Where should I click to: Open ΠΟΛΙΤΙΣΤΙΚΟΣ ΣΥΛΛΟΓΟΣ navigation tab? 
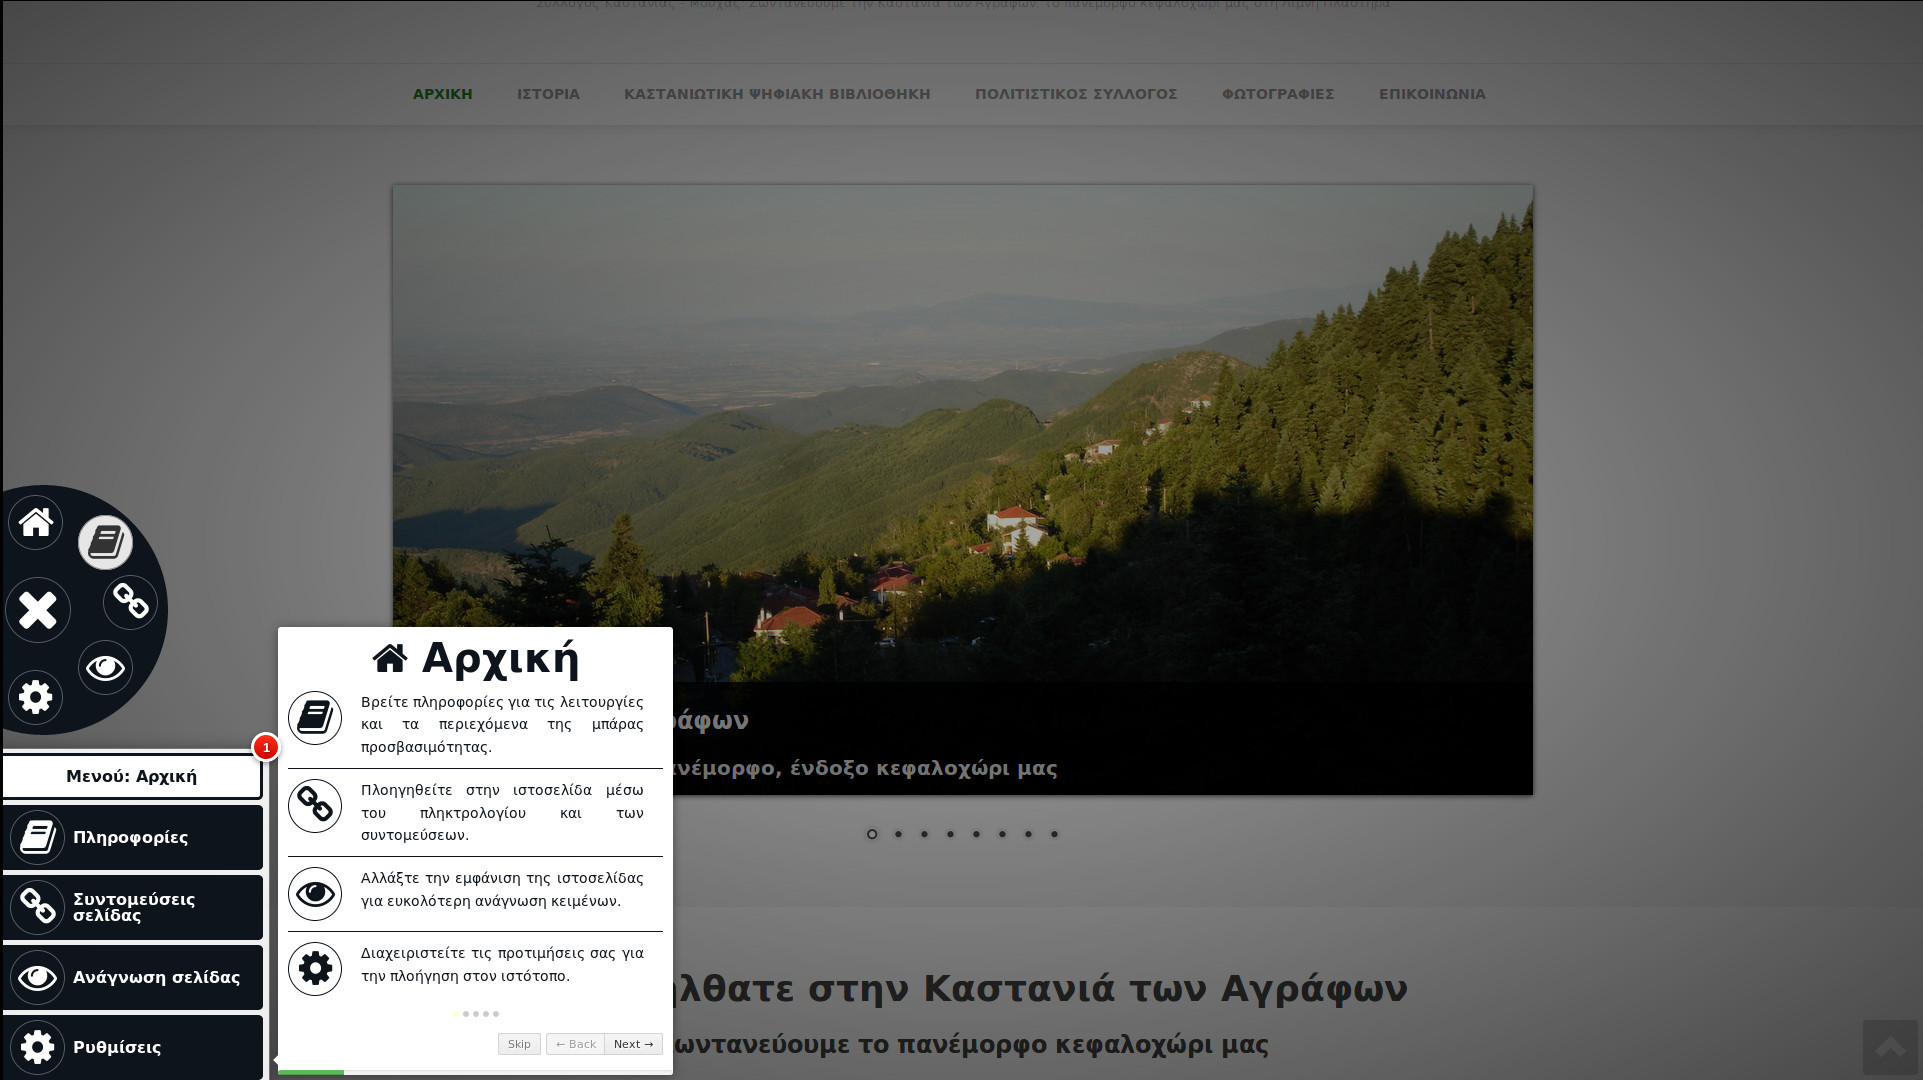(x=1076, y=94)
